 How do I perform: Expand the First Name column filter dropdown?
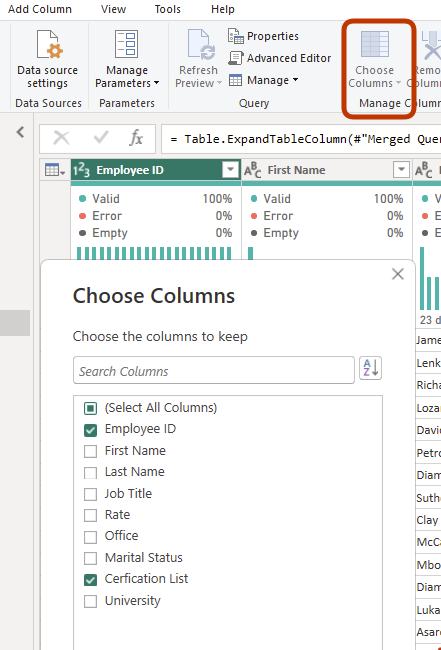(x=401, y=170)
